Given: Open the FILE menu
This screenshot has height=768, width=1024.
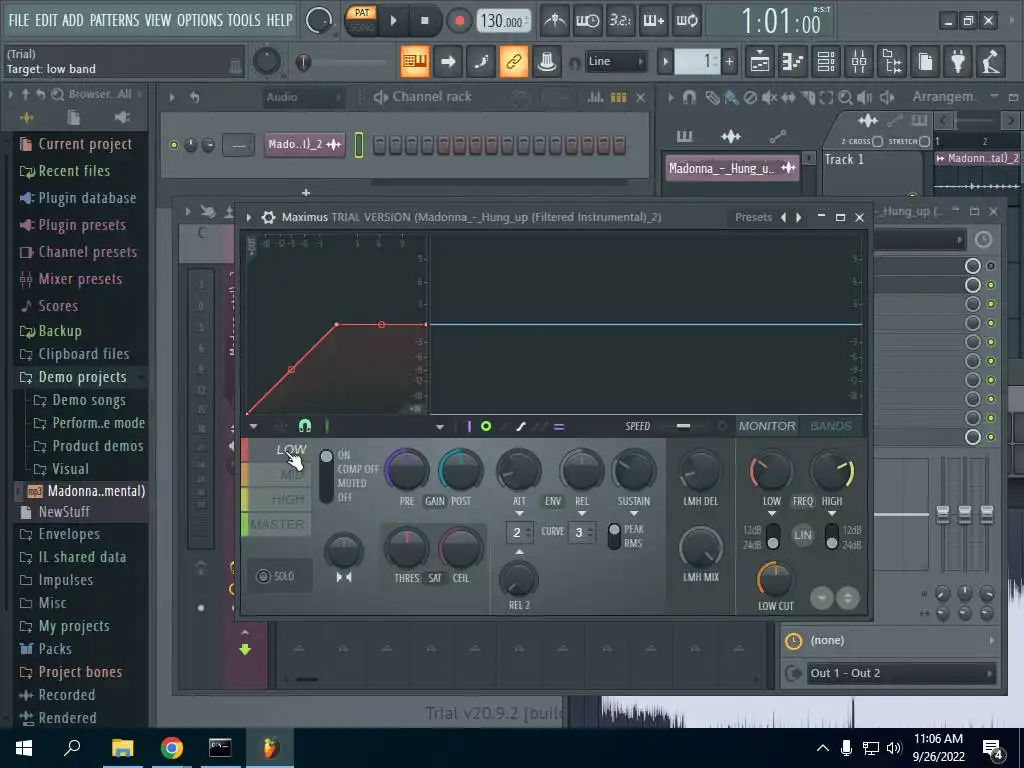Looking at the screenshot, I should [18, 20].
